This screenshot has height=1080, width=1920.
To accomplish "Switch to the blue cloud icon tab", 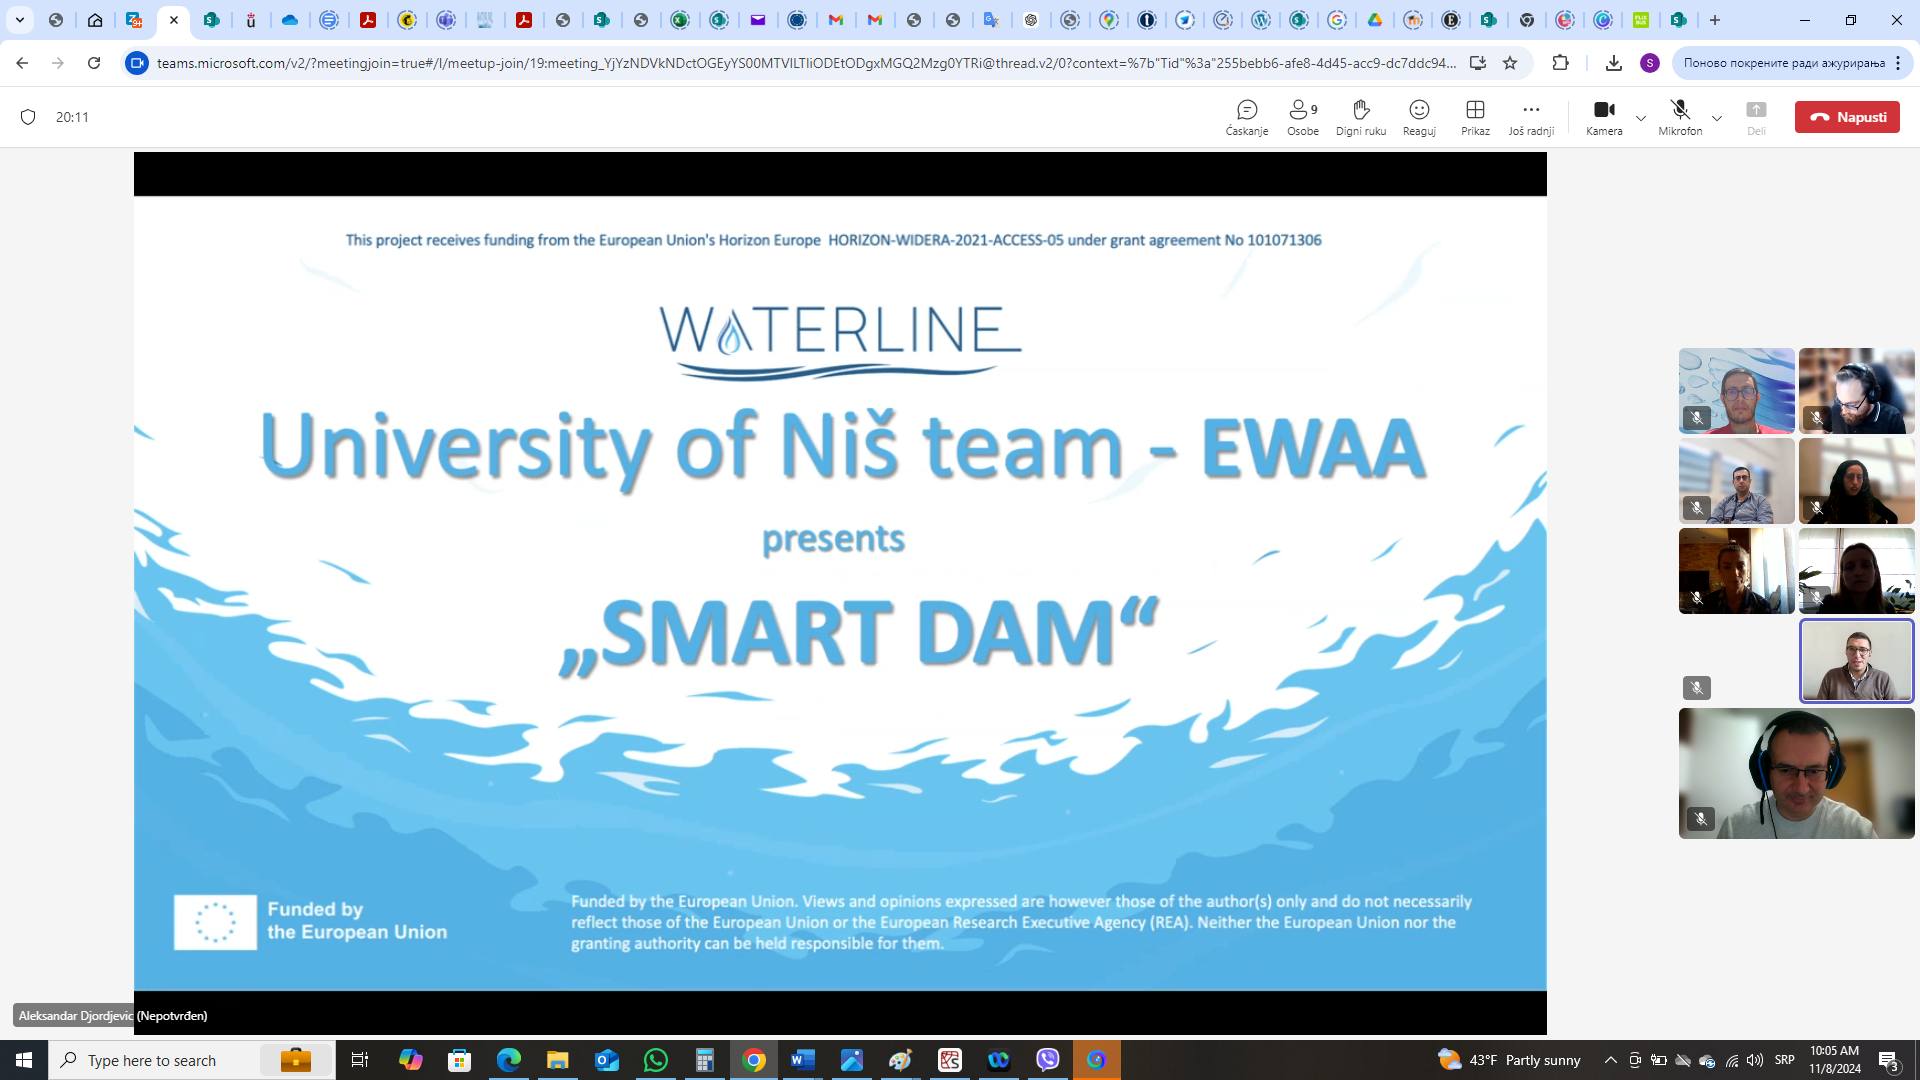I will click(x=290, y=20).
